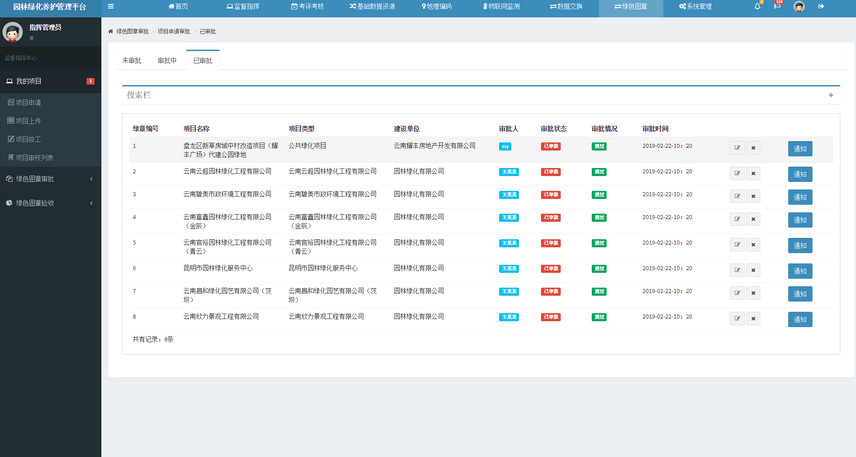The image size is (856, 457).
Task: Delete row 8 using the X icon
Action: (753, 319)
